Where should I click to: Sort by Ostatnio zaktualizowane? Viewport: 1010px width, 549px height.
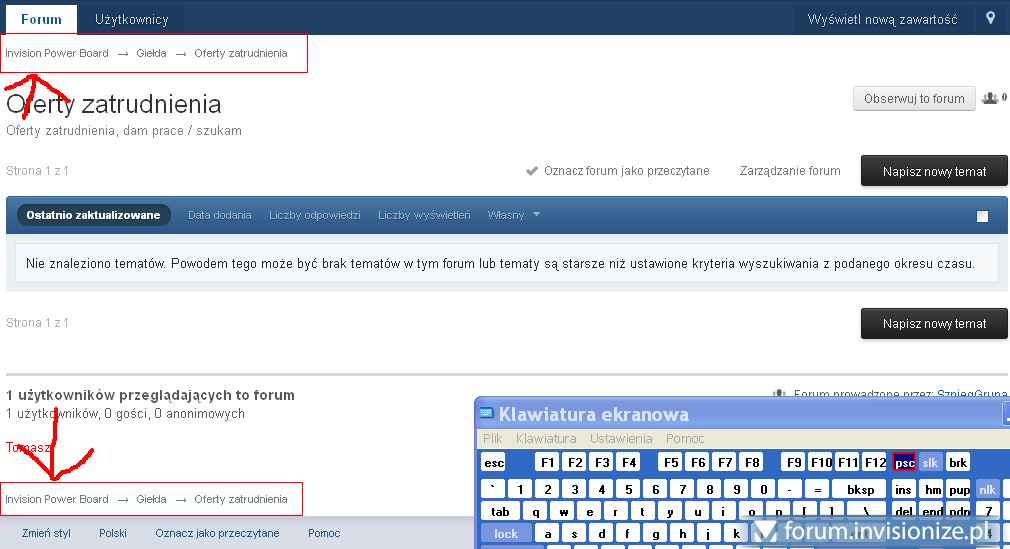[93, 215]
